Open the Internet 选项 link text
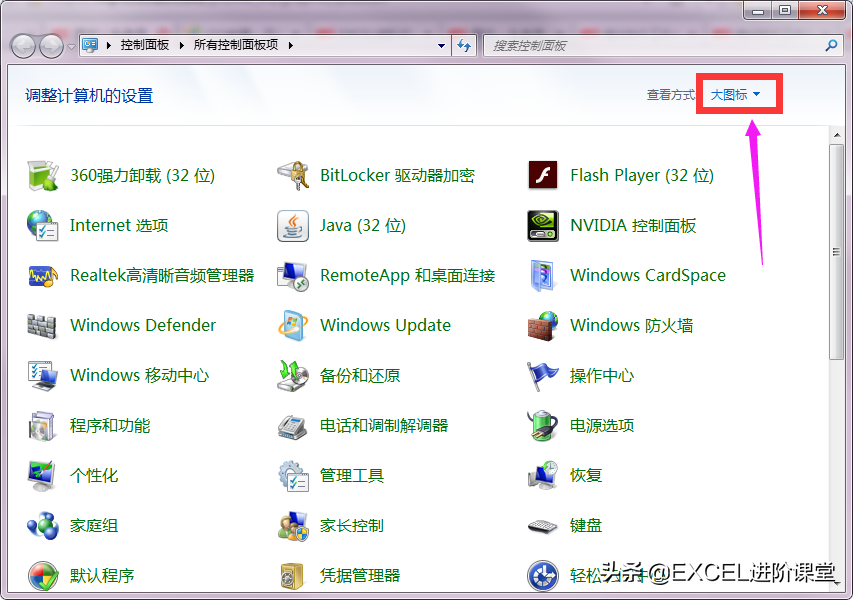The height and width of the screenshot is (600, 853). coord(119,225)
